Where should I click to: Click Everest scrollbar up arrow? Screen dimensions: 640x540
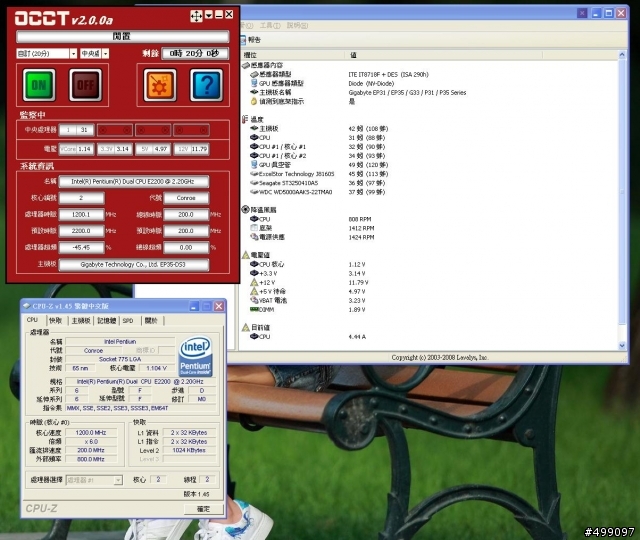tap(622, 54)
